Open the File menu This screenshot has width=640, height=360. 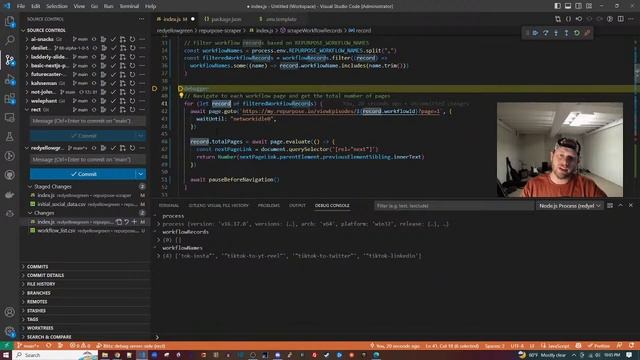click(x=21, y=6)
